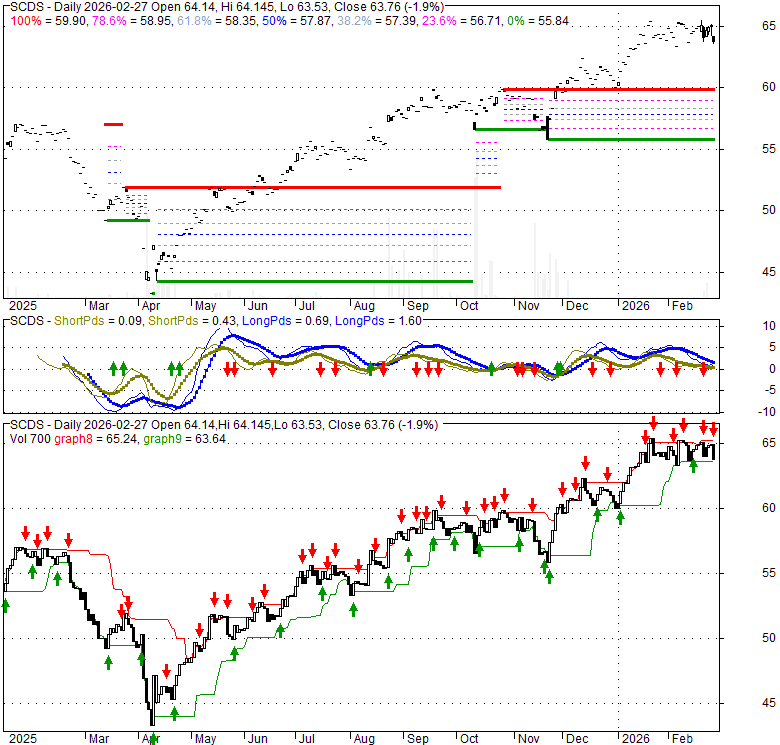Click the '55' price tick beside the graph8/graph9 chart

[769, 573]
